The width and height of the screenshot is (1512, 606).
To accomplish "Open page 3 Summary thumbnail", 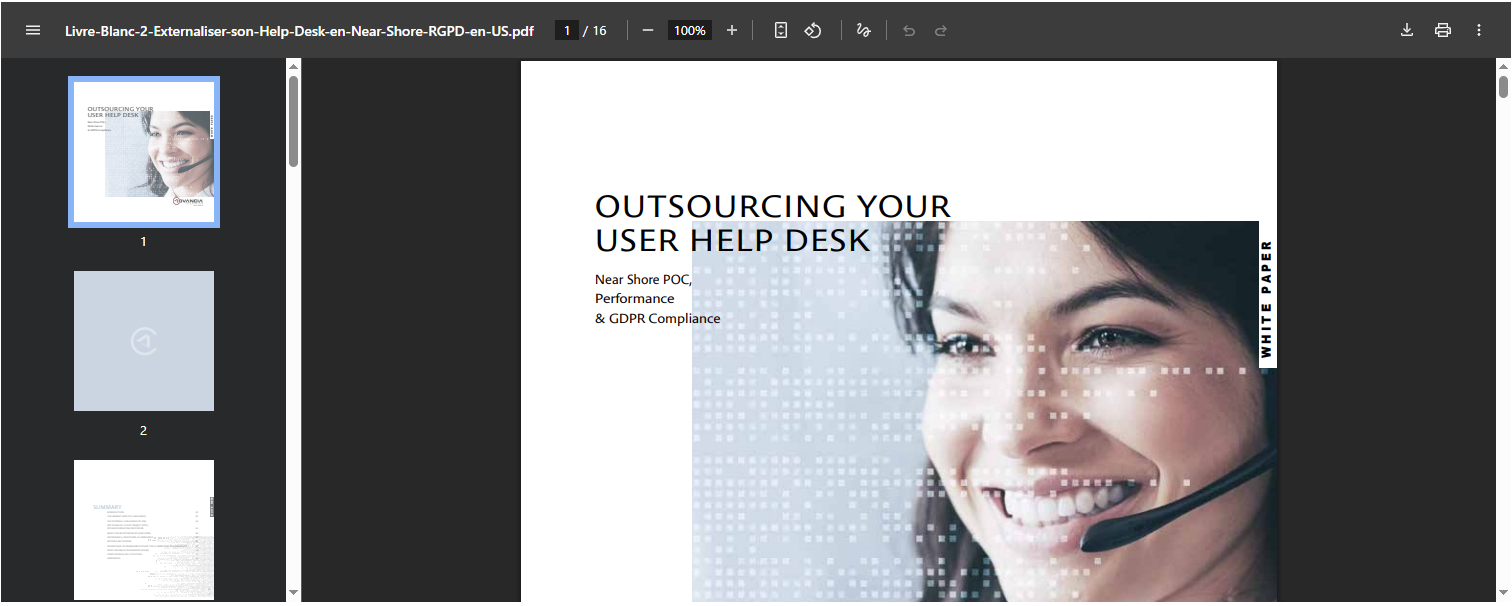I will pos(144,530).
